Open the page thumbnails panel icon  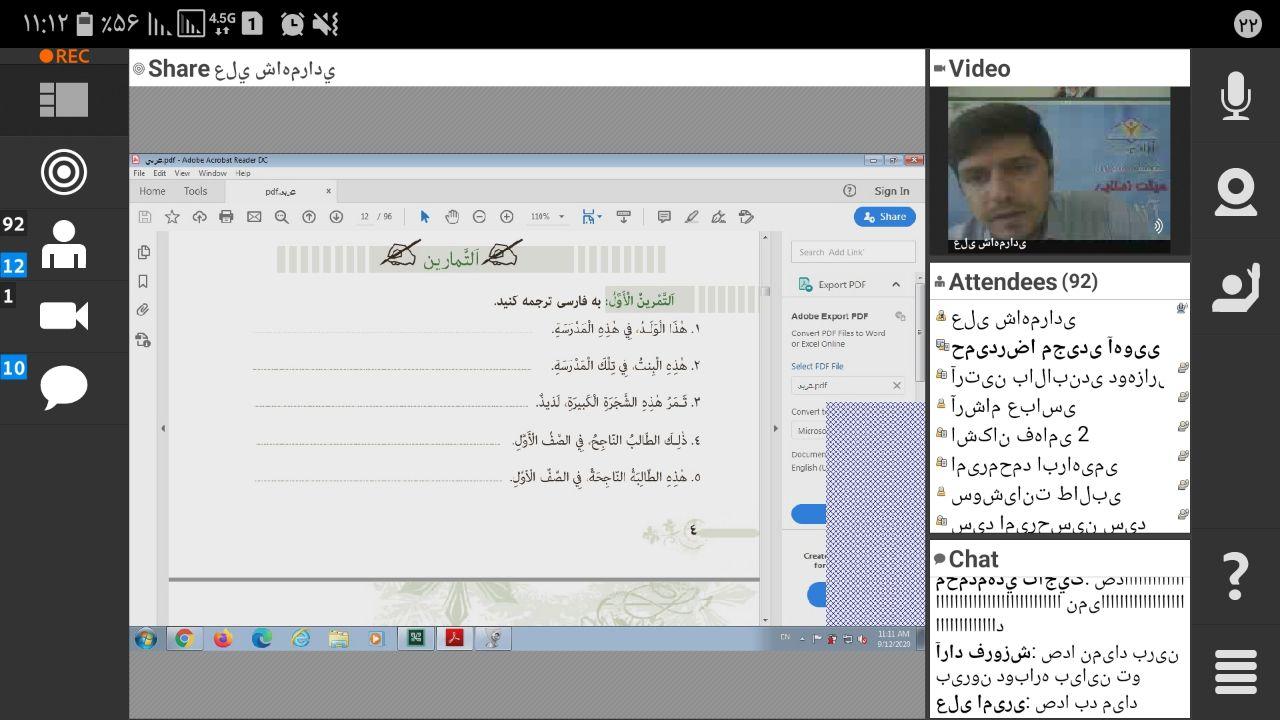tap(144, 253)
